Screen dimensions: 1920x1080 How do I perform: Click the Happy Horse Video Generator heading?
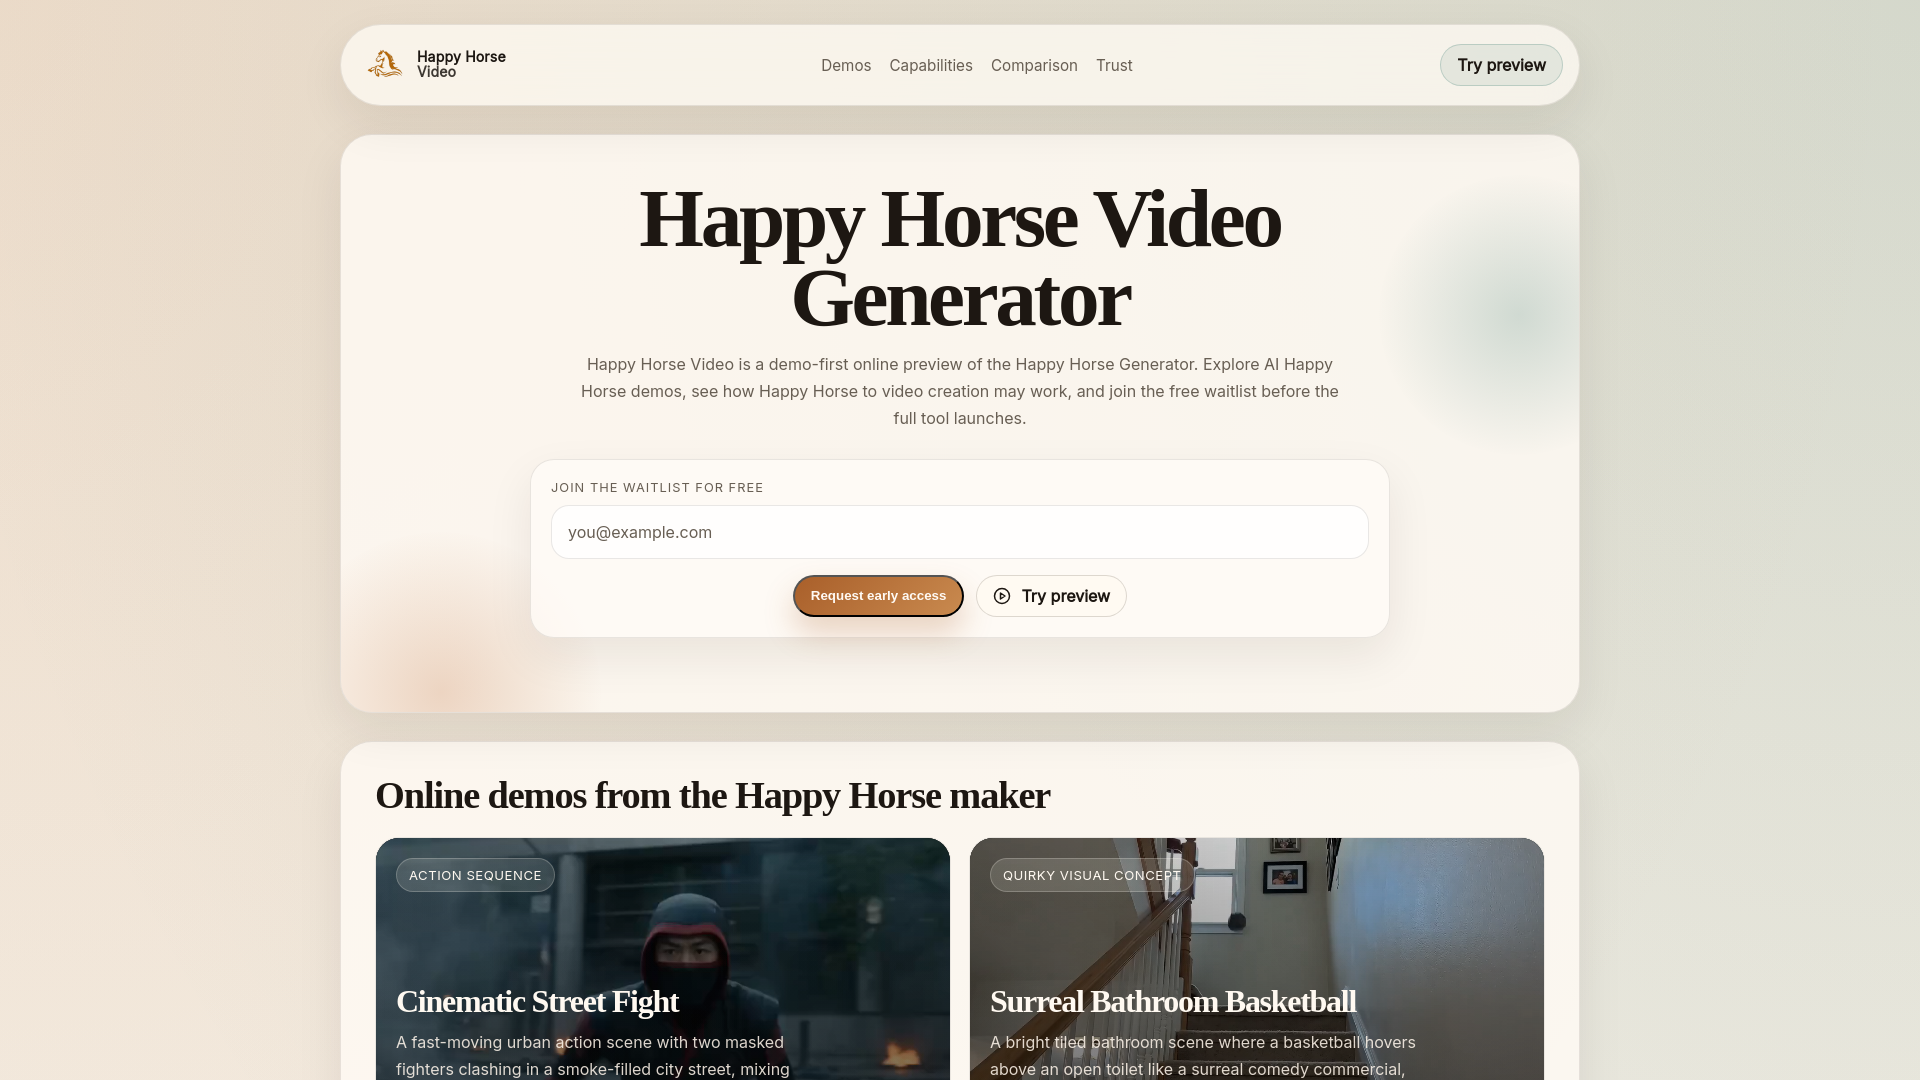point(960,259)
